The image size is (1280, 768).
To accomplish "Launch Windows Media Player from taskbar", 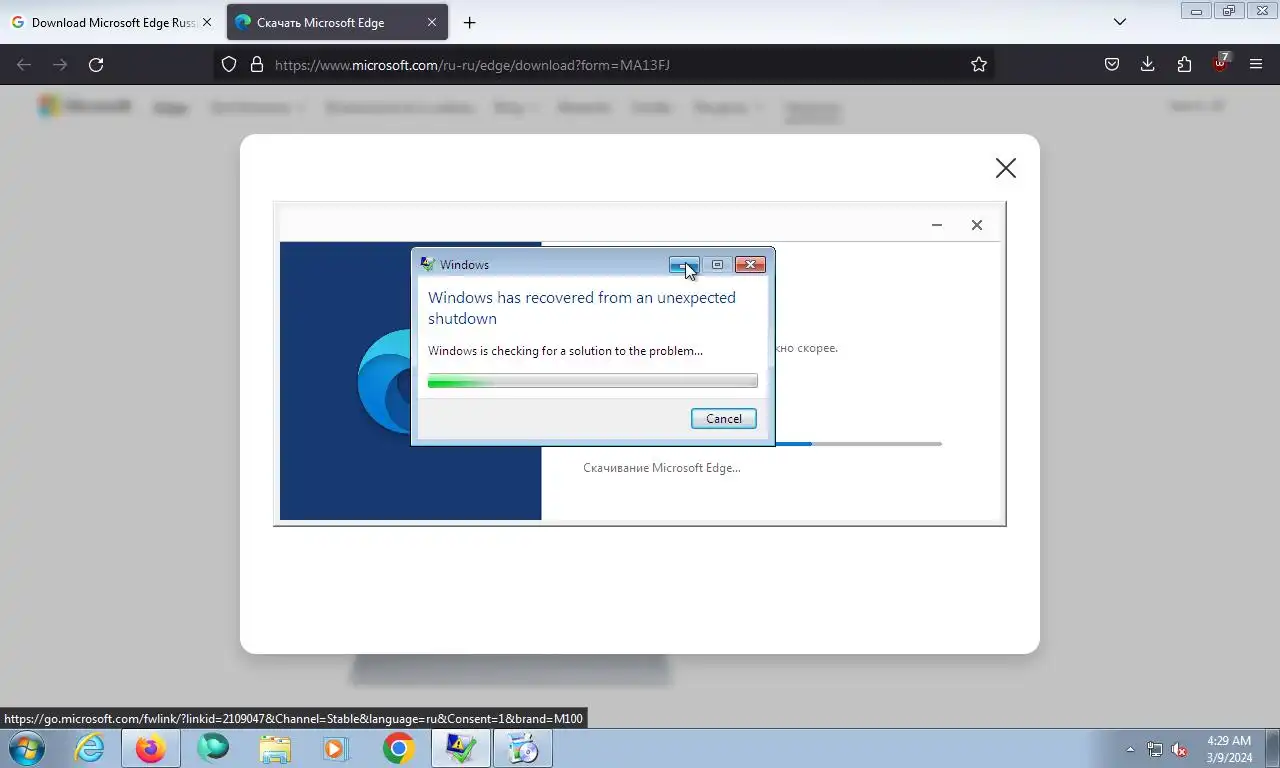I will point(336,748).
